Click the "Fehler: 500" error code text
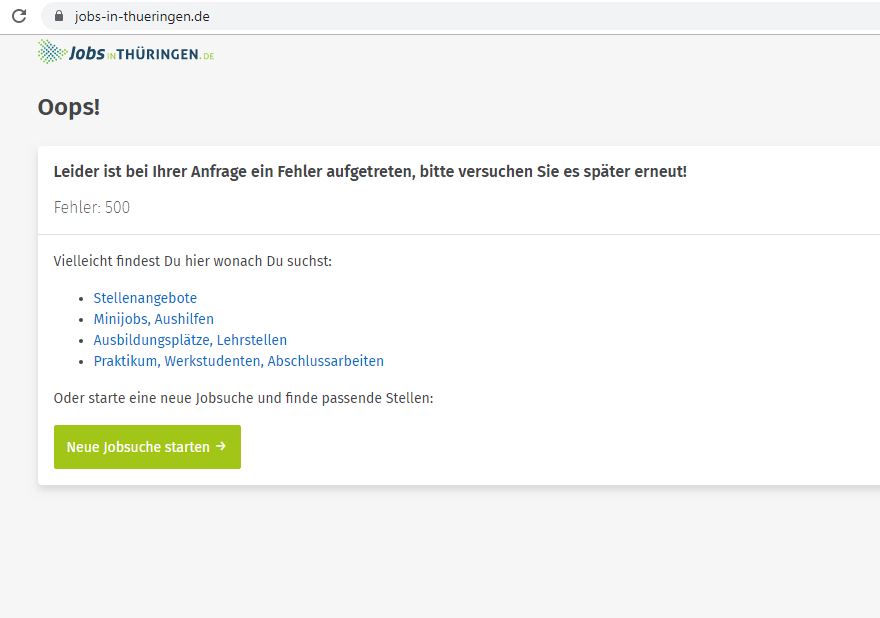The height and width of the screenshot is (618, 880). point(92,208)
